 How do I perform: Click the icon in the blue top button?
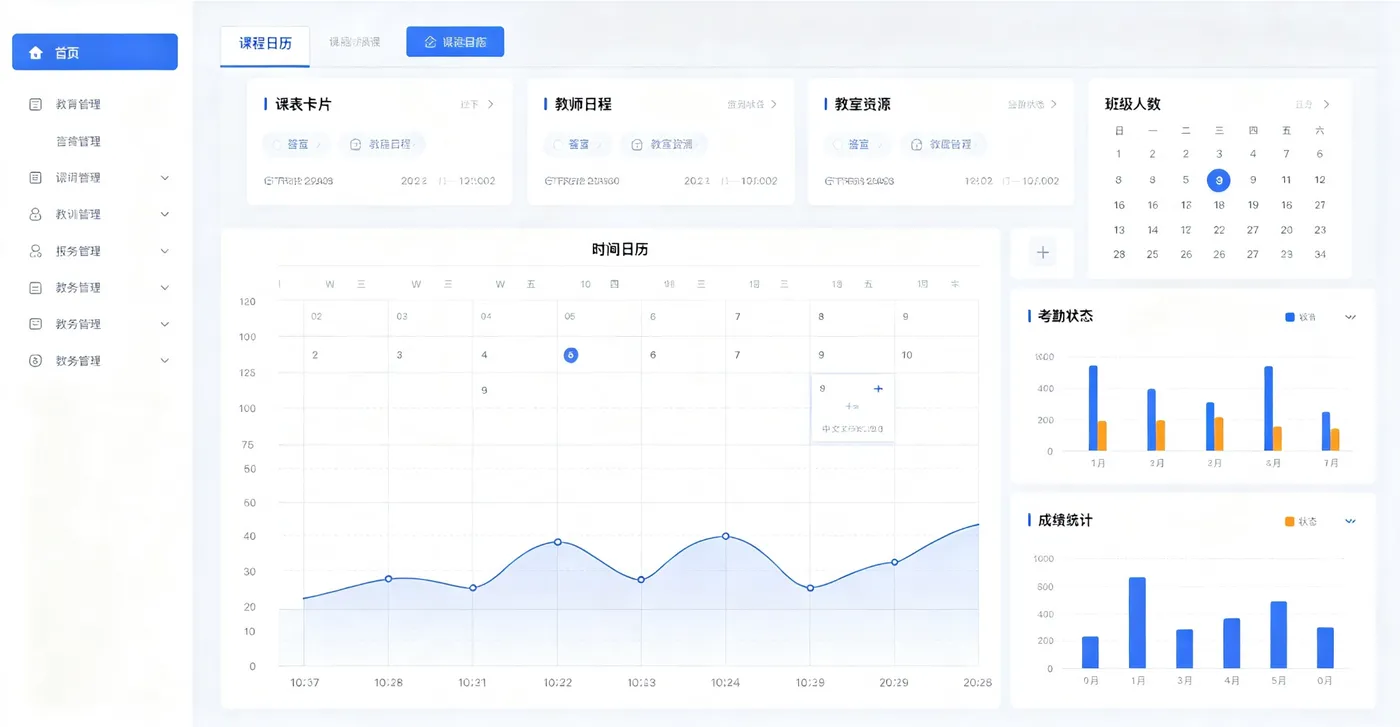[430, 42]
